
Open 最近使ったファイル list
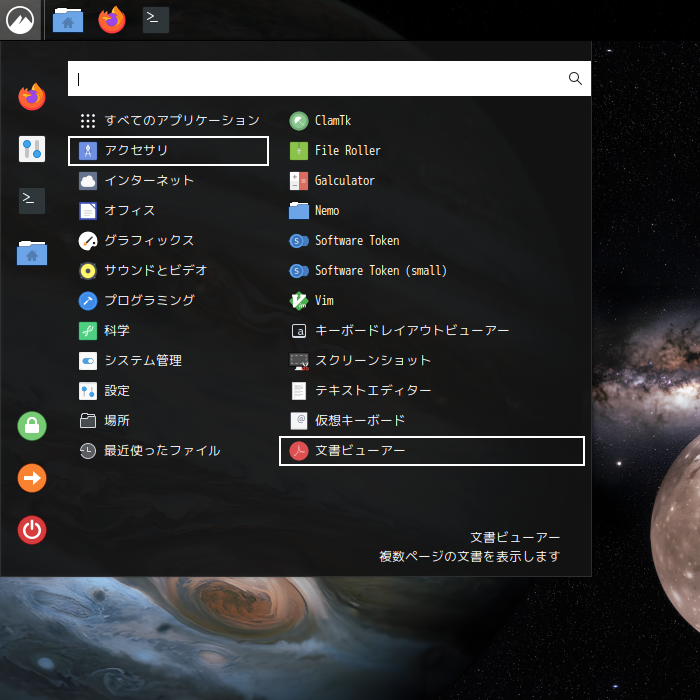160,451
